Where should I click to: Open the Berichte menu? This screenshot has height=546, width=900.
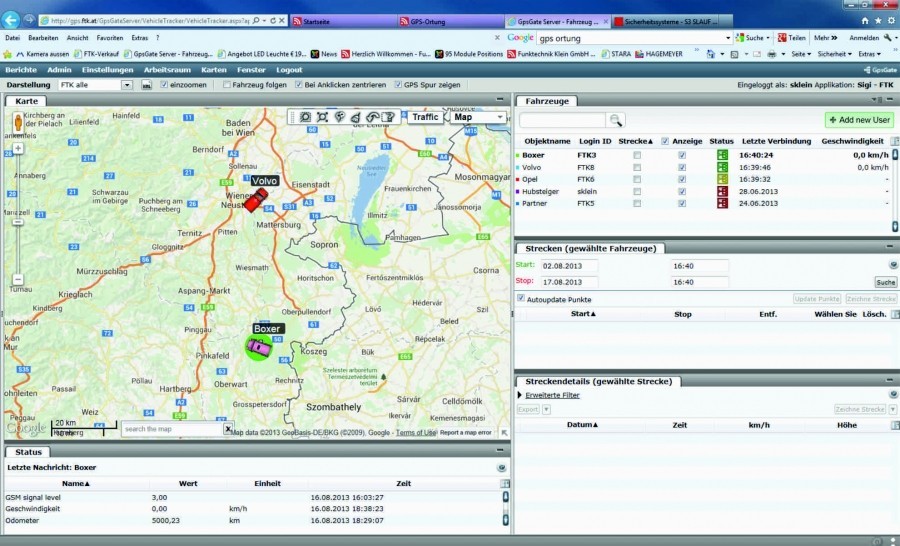pyautogui.click(x=21, y=70)
